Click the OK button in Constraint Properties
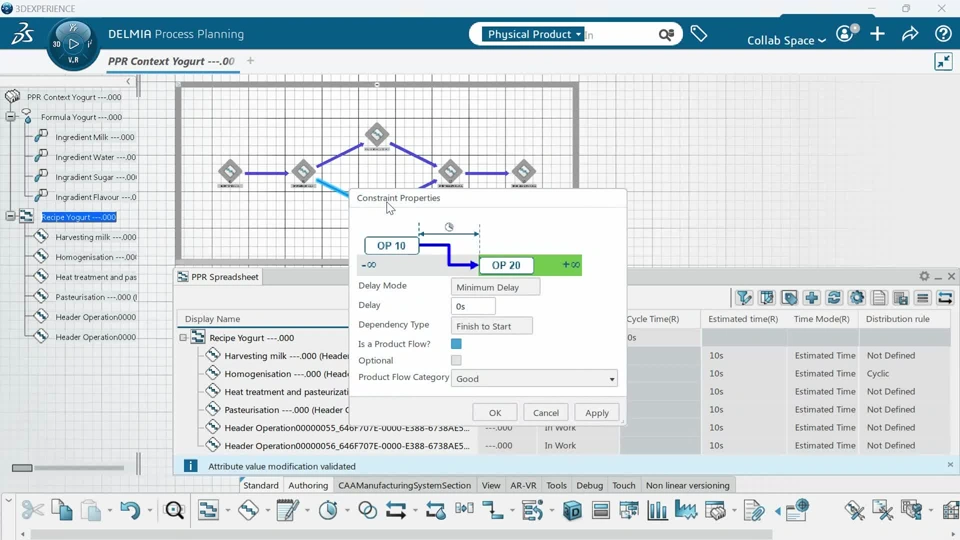This screenshot has height=540, width=960. tap(495, 412)
